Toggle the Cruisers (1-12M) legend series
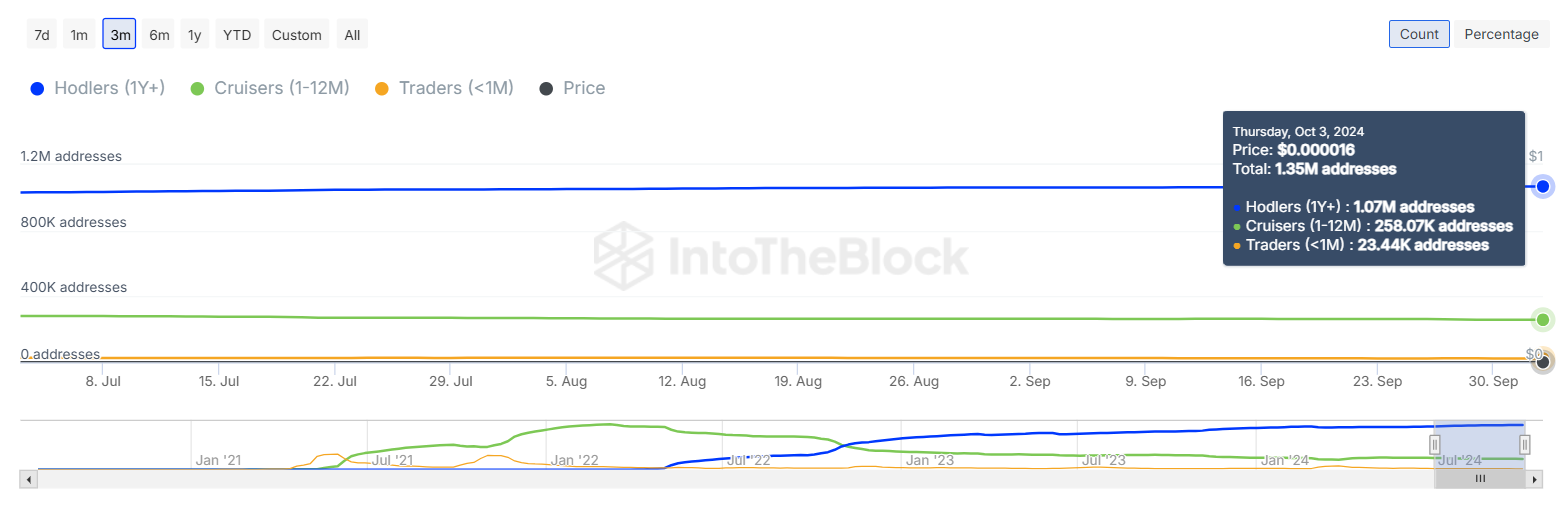The image size is (1566, 505). click(x=270, y=88)
